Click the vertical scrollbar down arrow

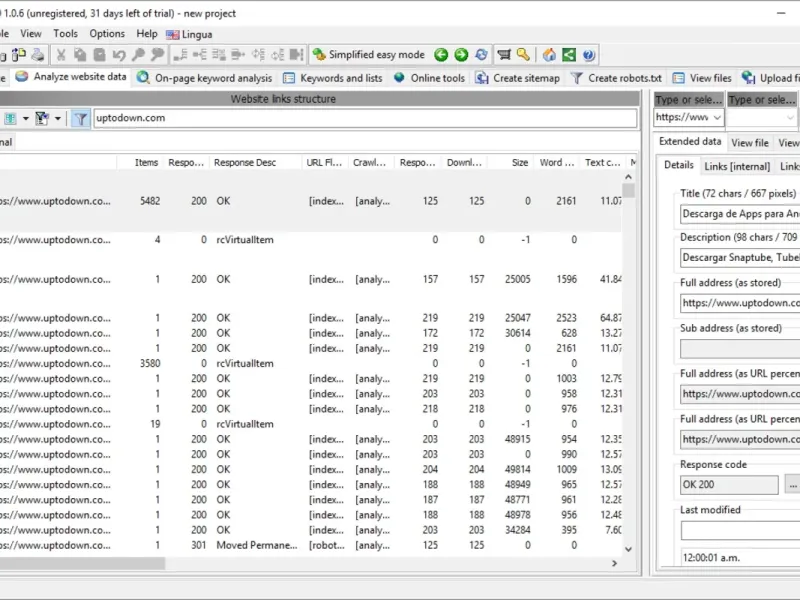[629, 549]
